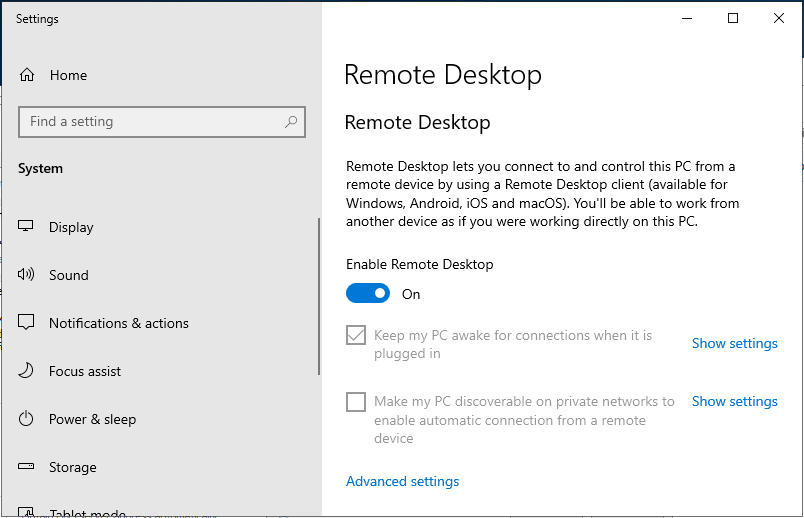The height and width of the screenshot is (518, 804).
Task: Select the Storage drive icon
Action: (x=26, y=466)
